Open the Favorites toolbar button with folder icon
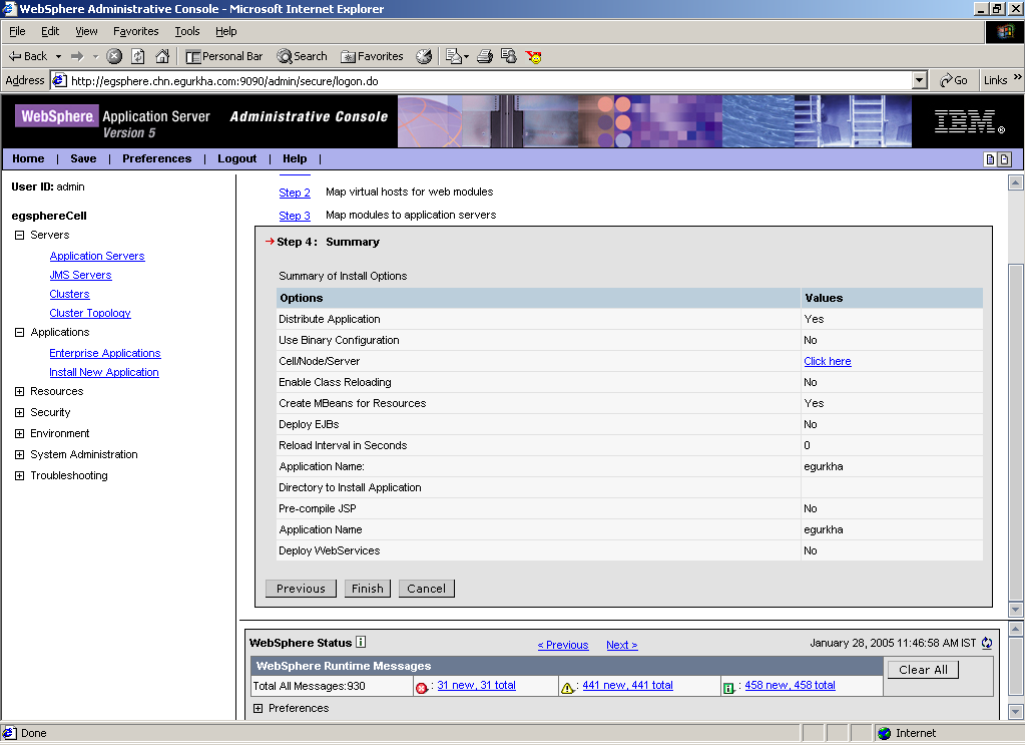This screenshot has height=748, width=1028. point(372,56)
